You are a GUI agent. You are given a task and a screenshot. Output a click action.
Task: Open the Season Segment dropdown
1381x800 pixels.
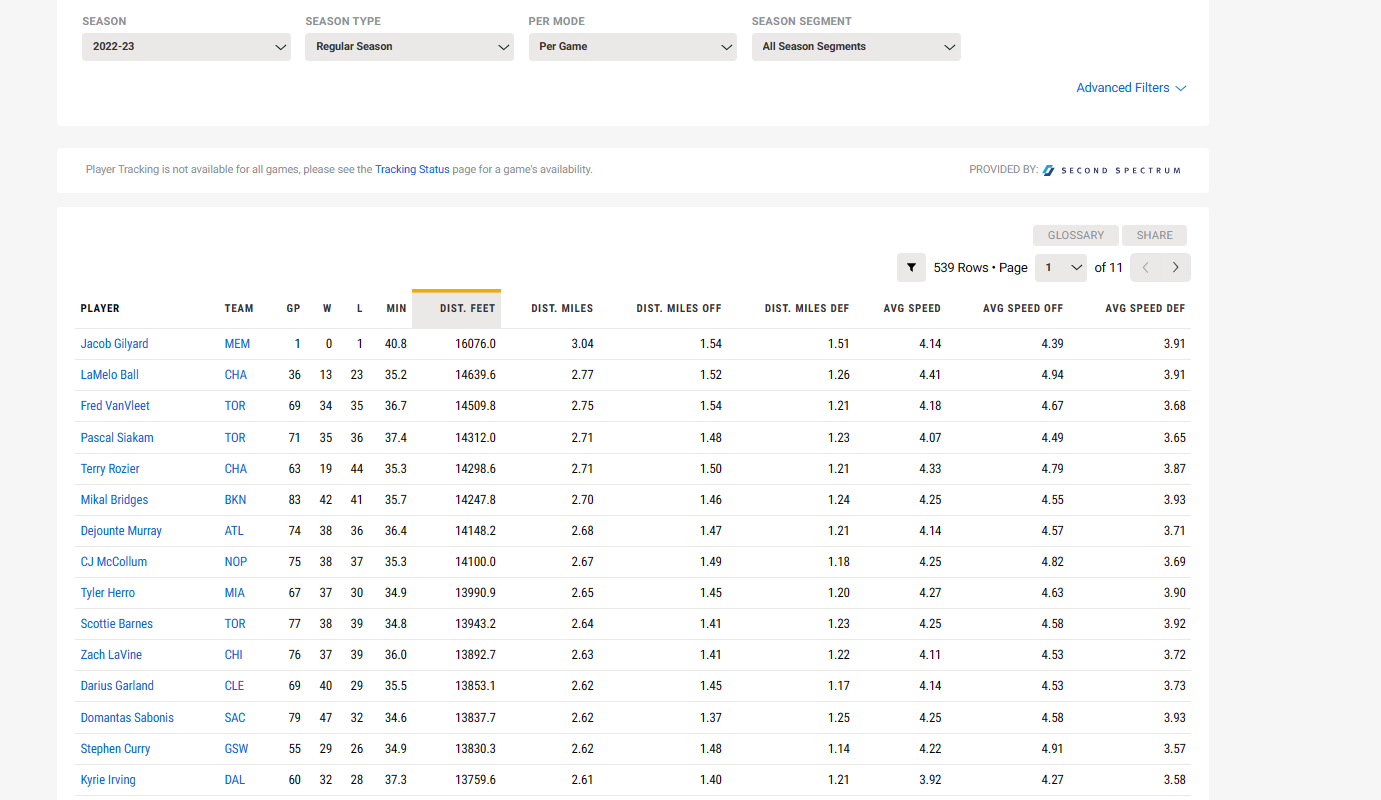[856, 47]
